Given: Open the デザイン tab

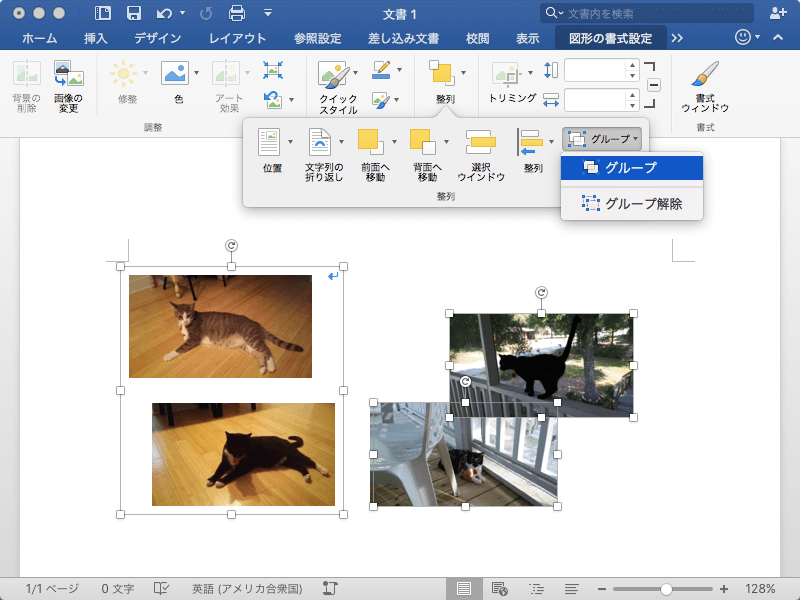Looking at the screenshot, I should coord(158,38).
